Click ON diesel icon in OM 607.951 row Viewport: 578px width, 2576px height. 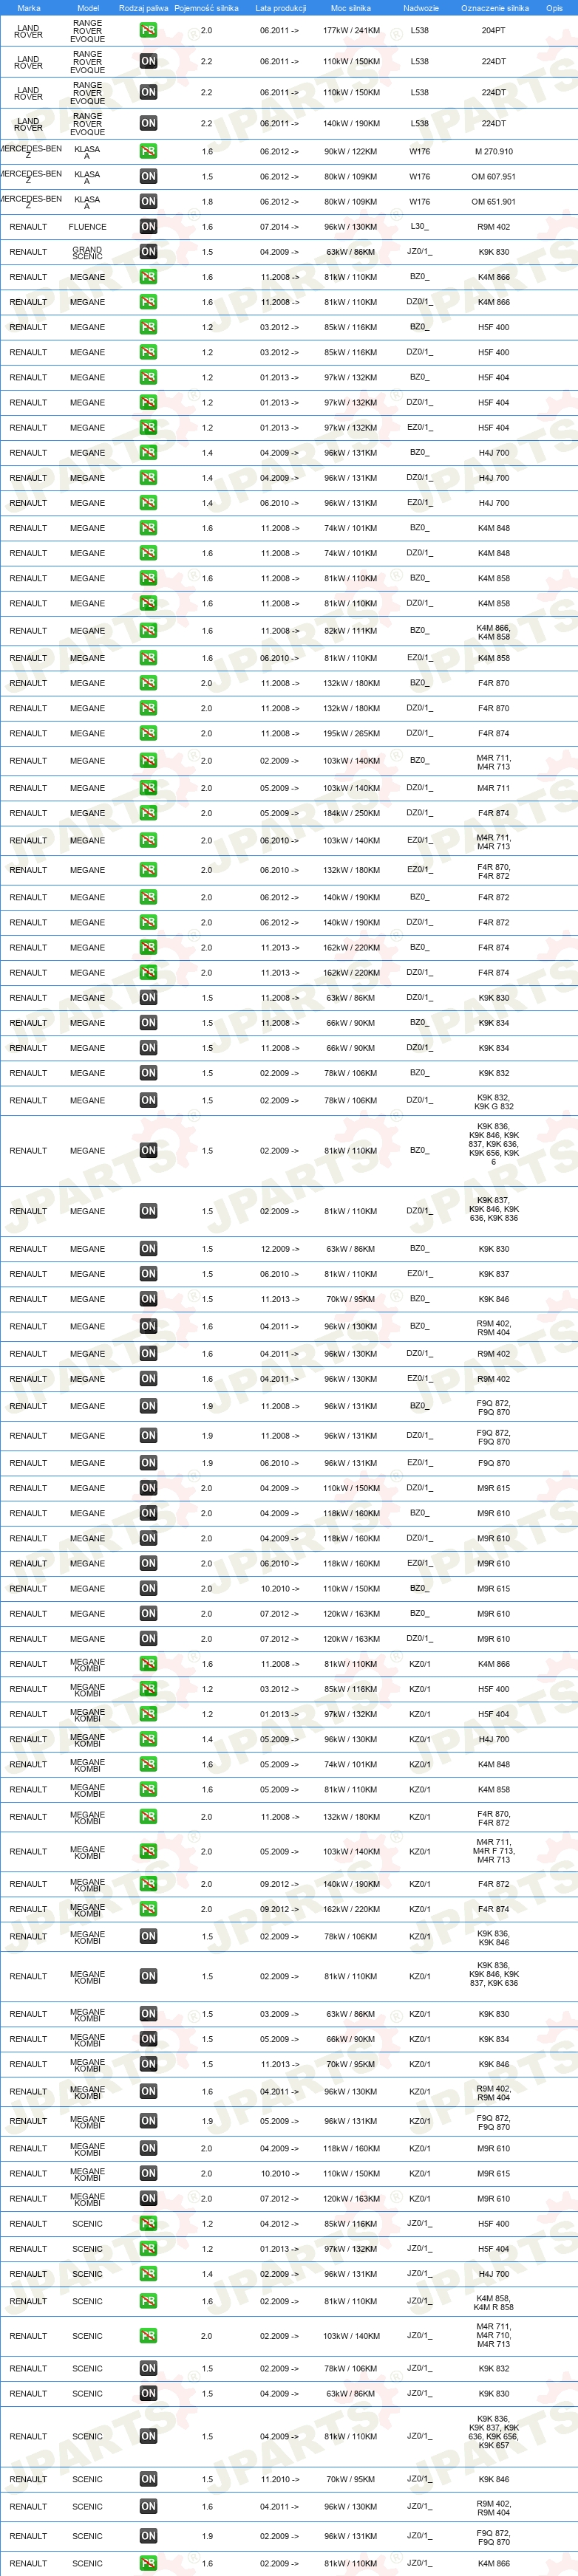coord(148,177)
